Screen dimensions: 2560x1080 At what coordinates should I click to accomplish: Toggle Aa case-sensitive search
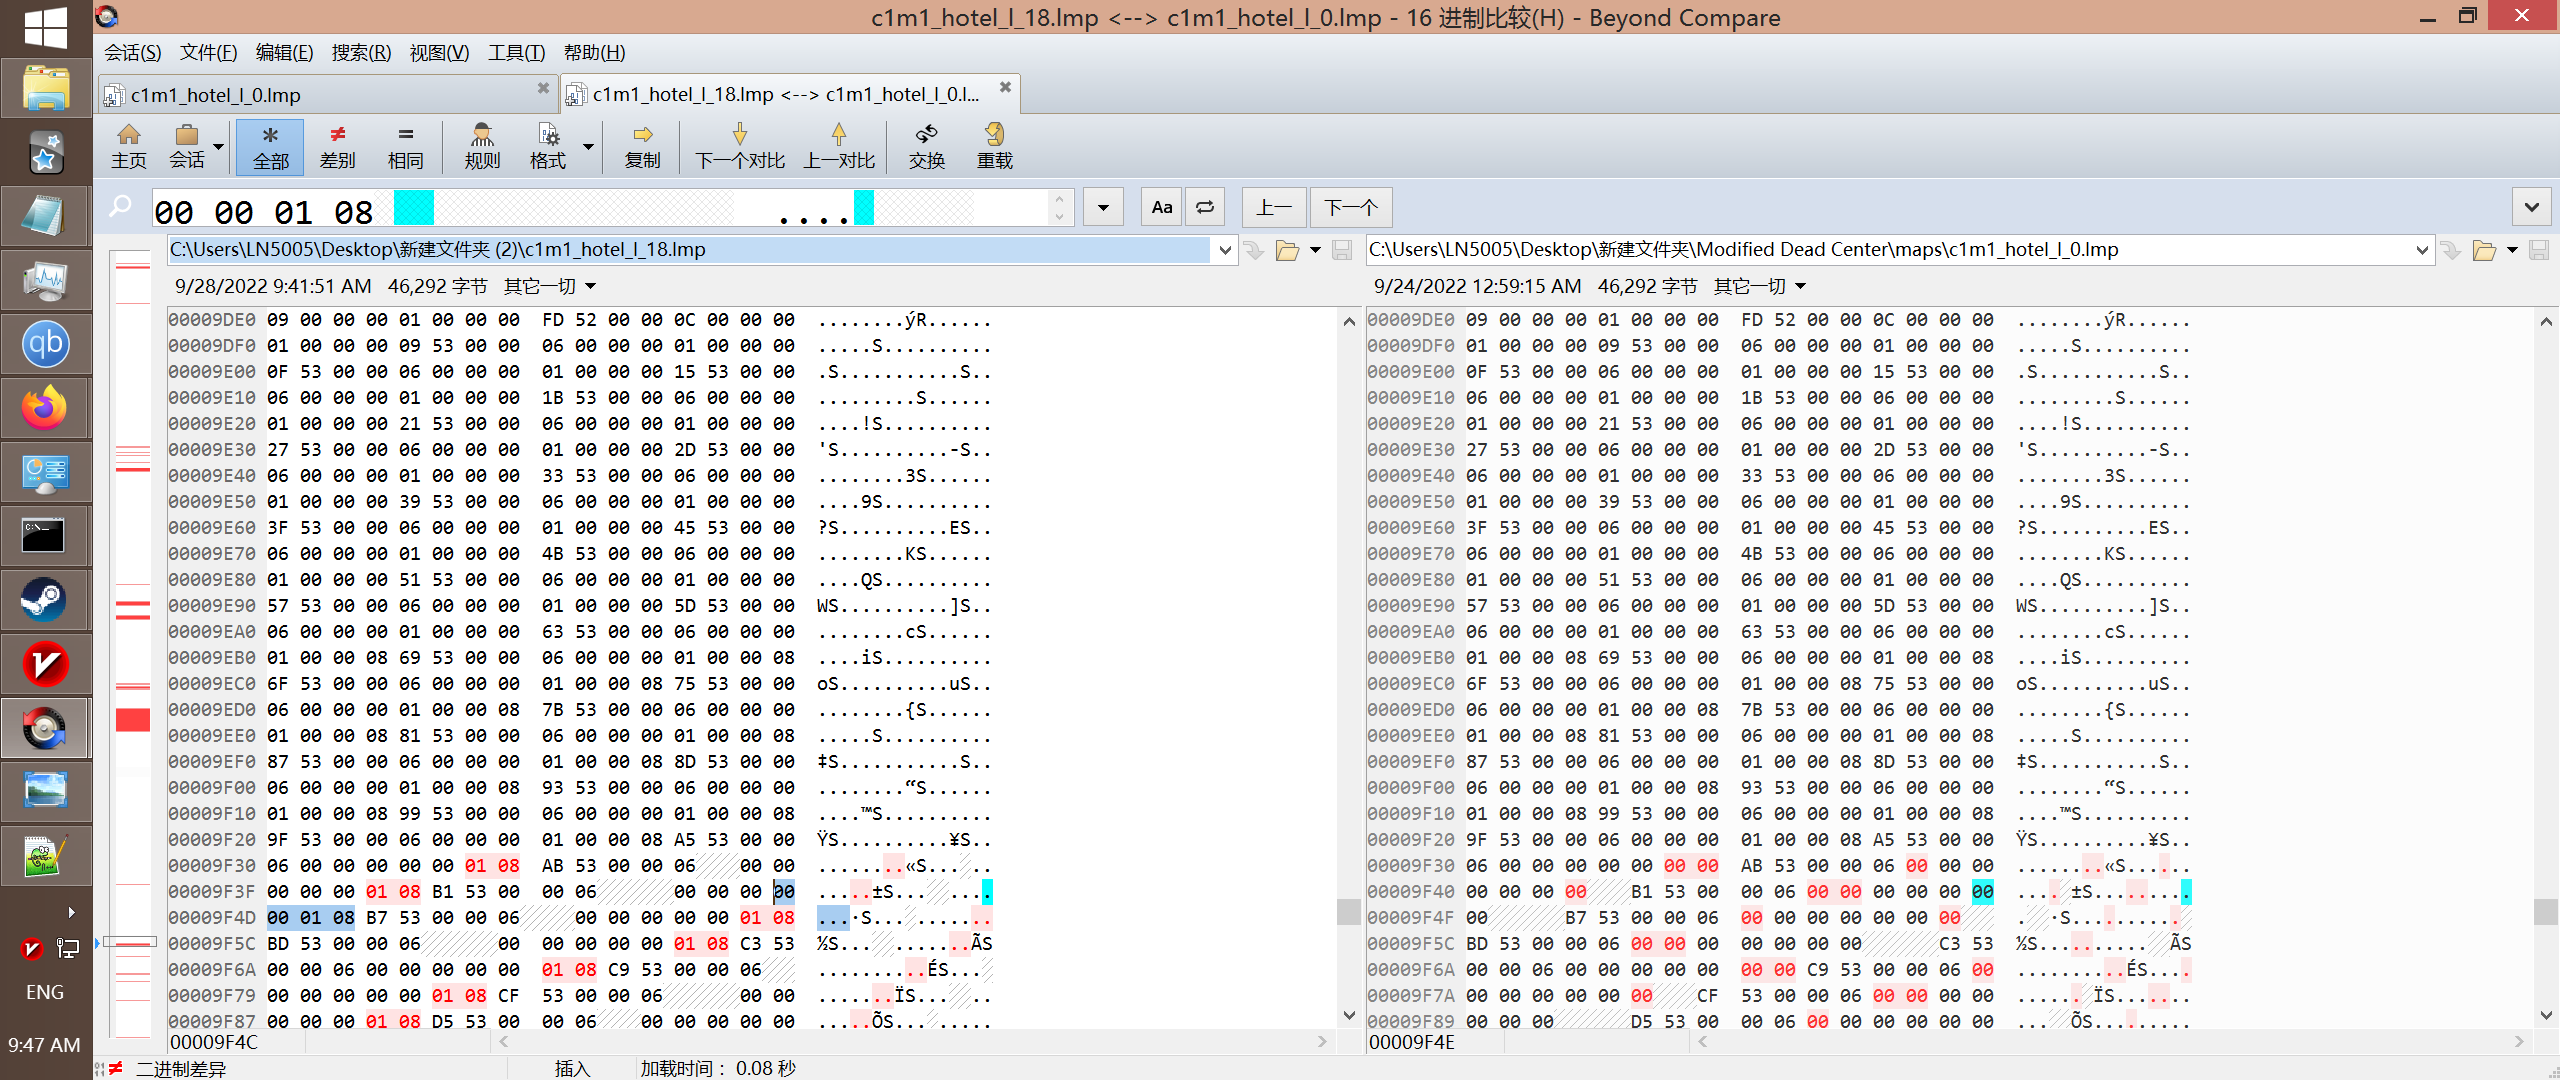(1160, 207)
